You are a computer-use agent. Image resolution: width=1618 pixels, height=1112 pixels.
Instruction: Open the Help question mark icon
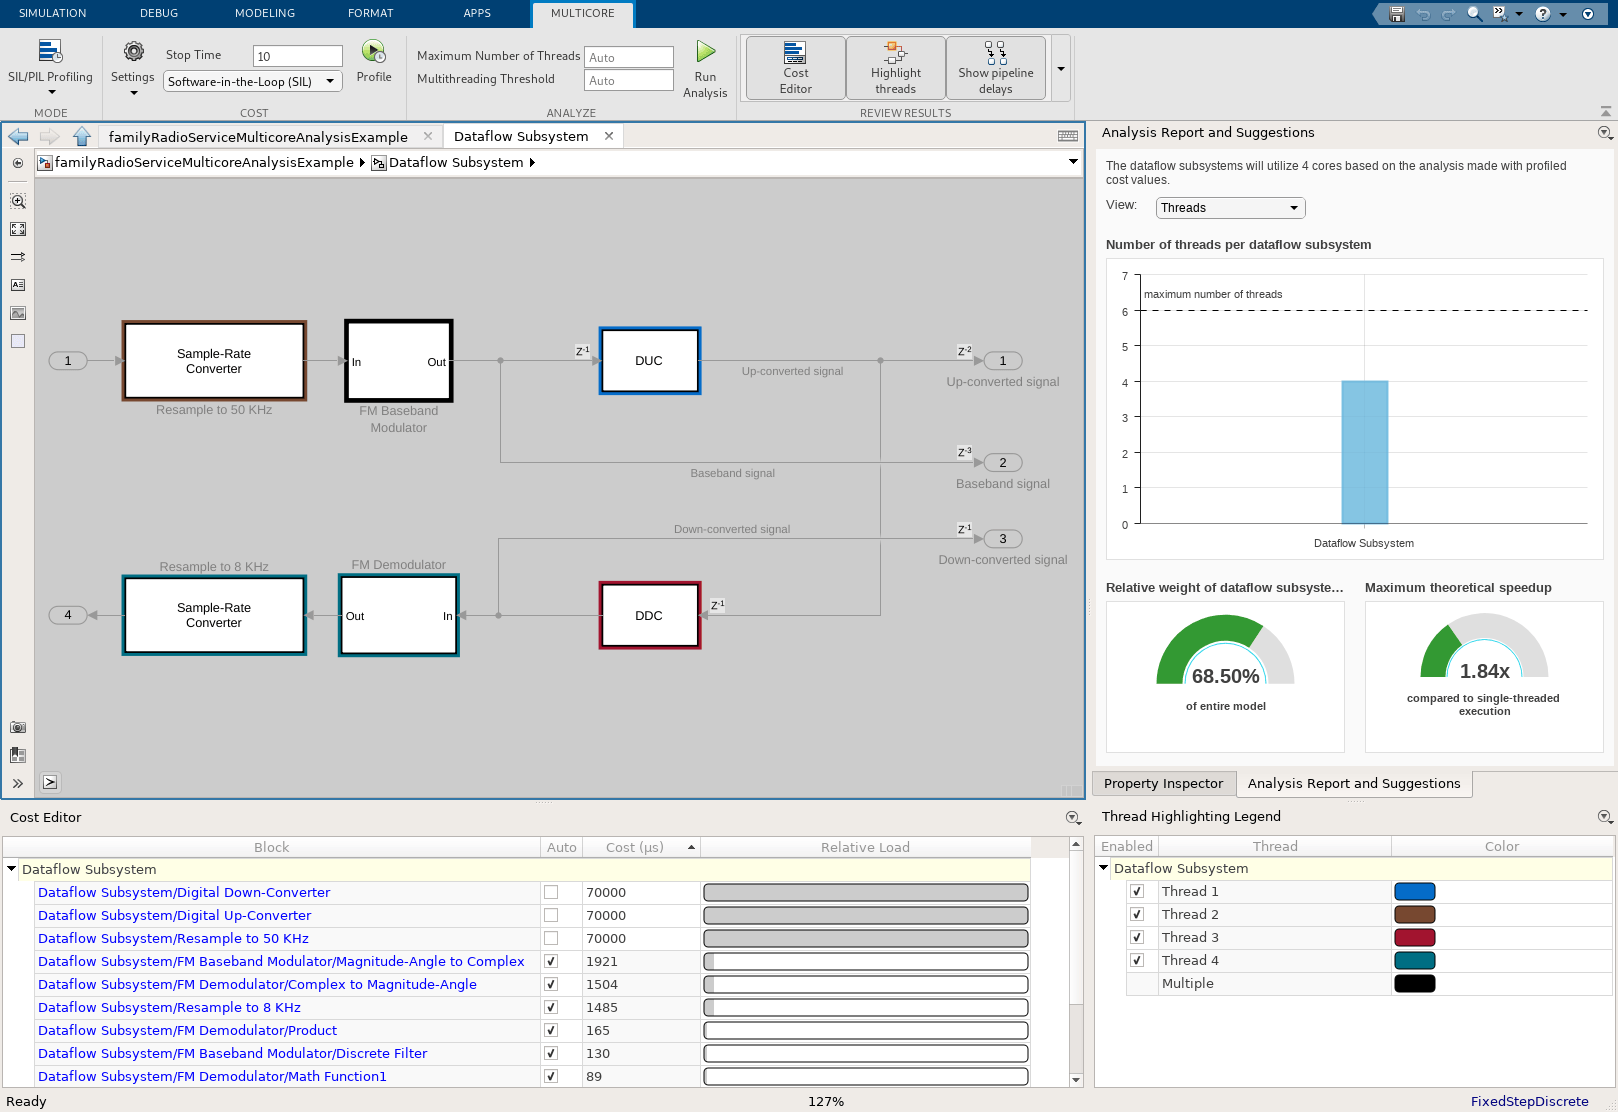coord(1543,14)
